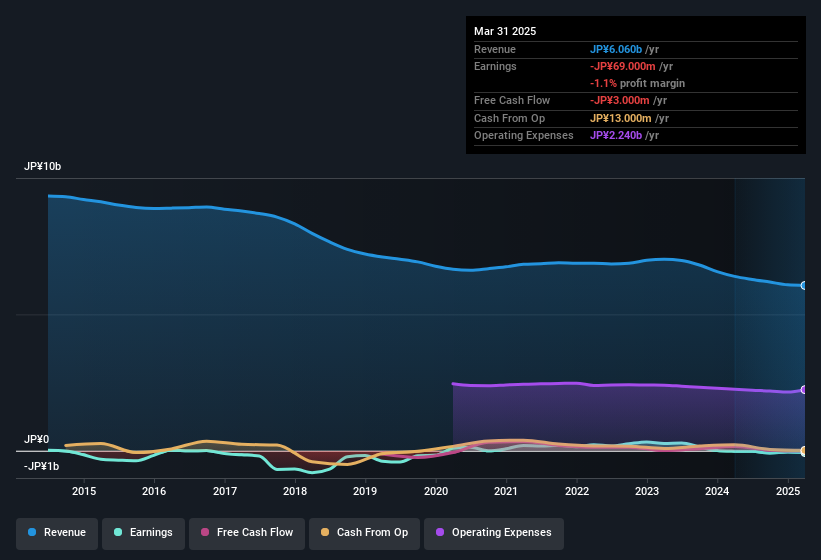This screenshot has height=560, width=821.
Task: Toggle the Earnings legend button
Action: (x=143, y=533)
